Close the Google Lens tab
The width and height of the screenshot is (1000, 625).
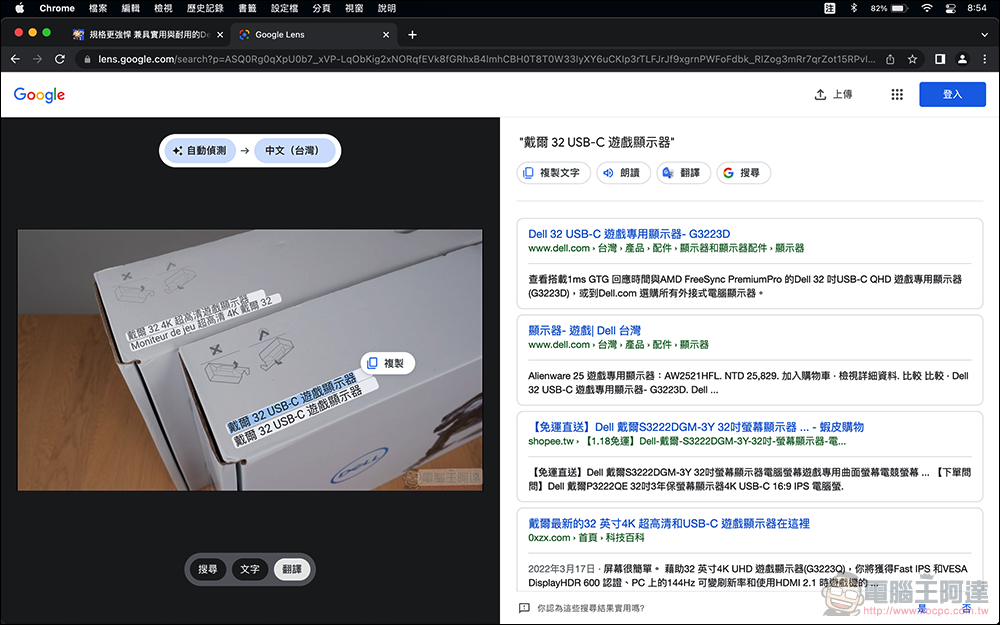(386, 34)
